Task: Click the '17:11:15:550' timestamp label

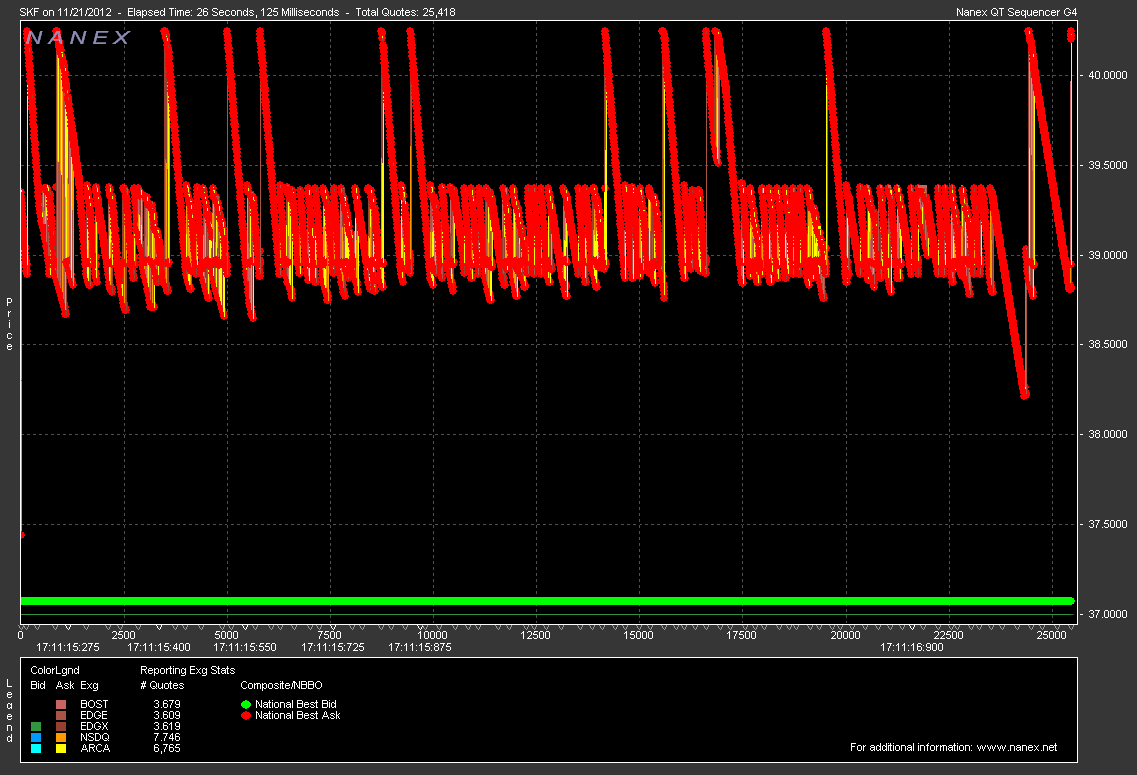Action: coord(245,647)
